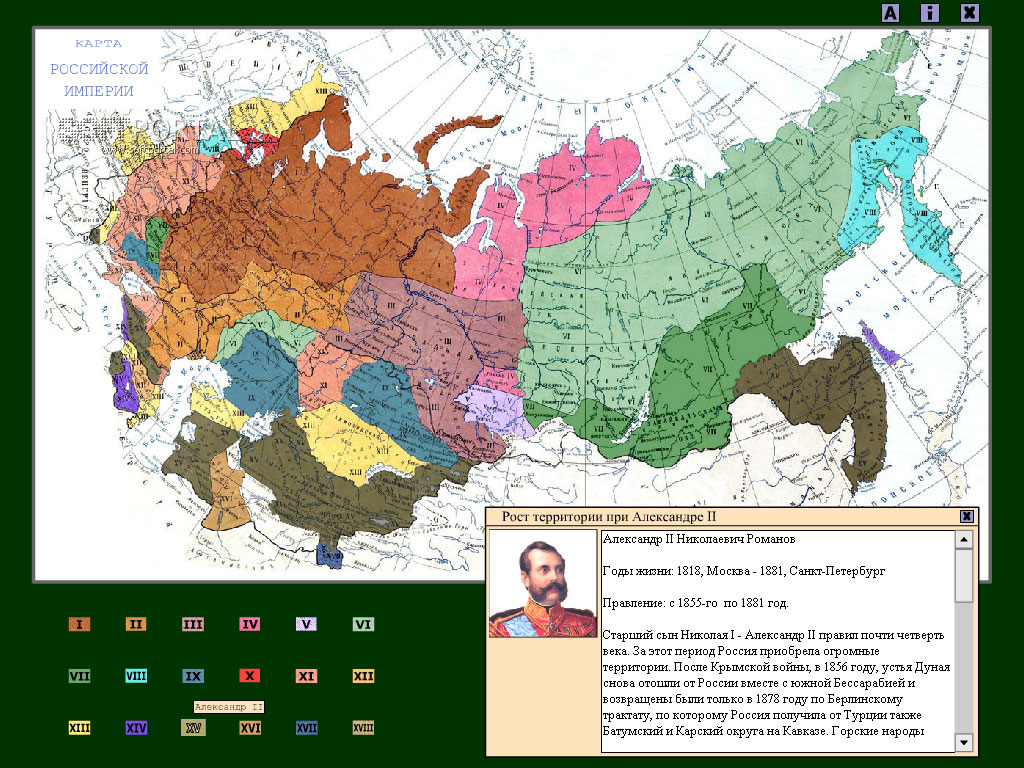Close the Alexander II info panel
This screenshot has height=768, width=1024.
[967, 517]
